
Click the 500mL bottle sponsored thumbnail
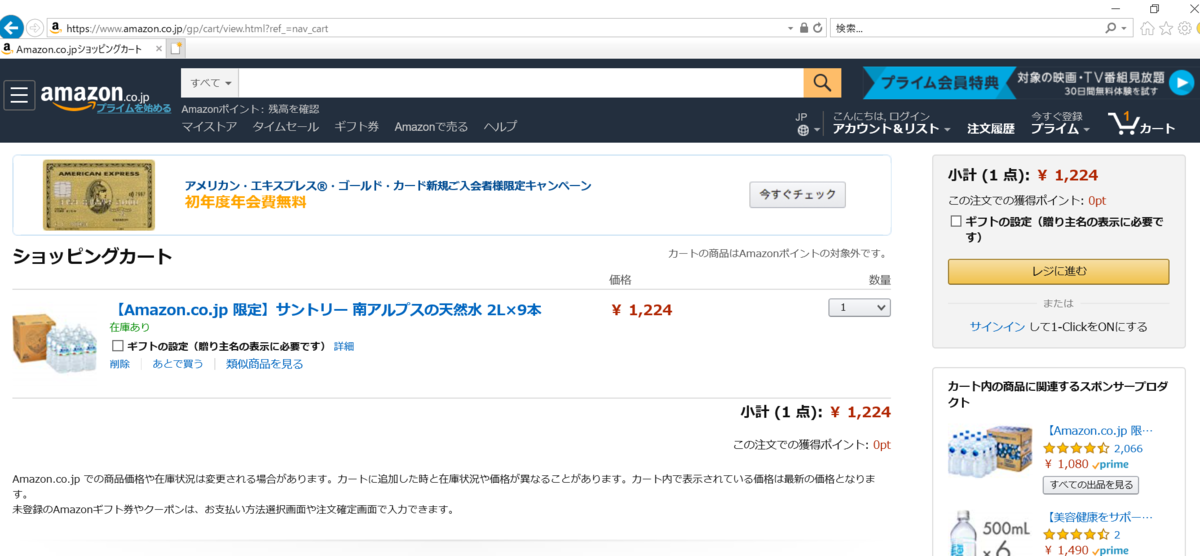click(x=990, y=533)
